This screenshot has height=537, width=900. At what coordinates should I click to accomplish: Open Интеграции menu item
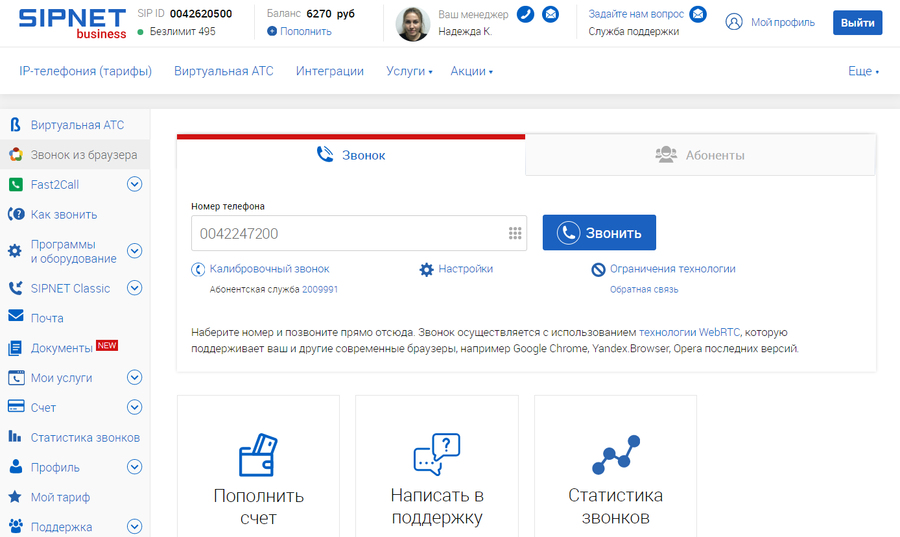pyautogui.click(x=330, y=71)
